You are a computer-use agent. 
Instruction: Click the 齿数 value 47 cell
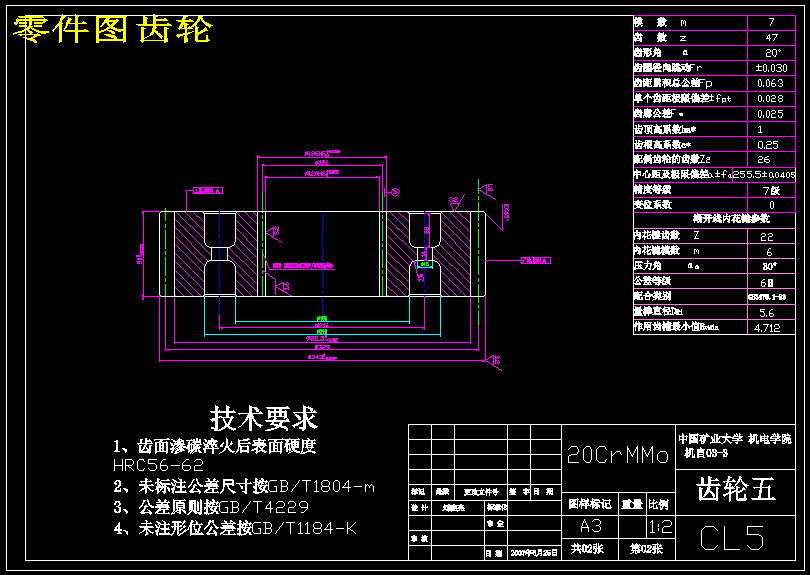pyautogui.click(x=771, y=37)
